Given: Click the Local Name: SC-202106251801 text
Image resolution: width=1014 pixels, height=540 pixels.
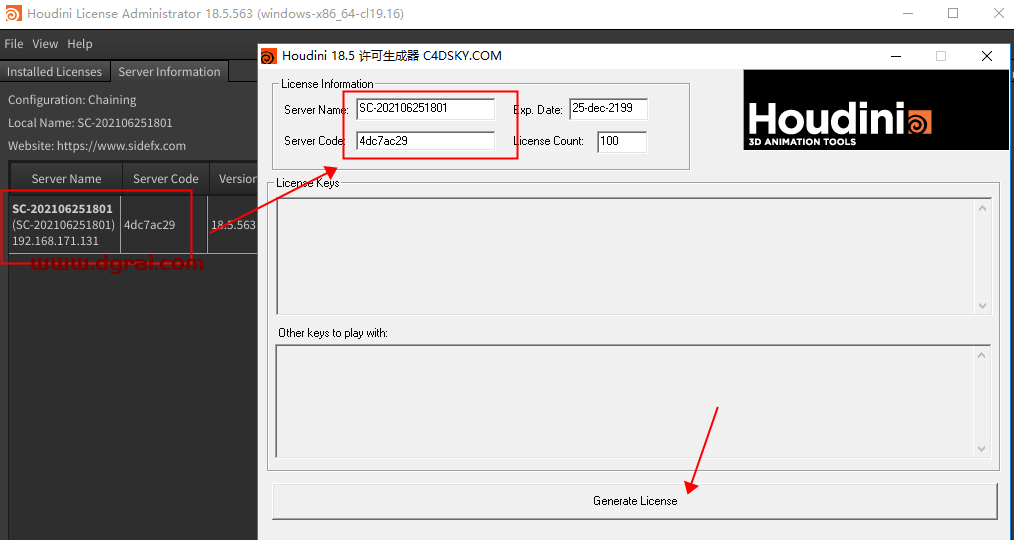Looking at the screenshot, I should coord(90,123).
